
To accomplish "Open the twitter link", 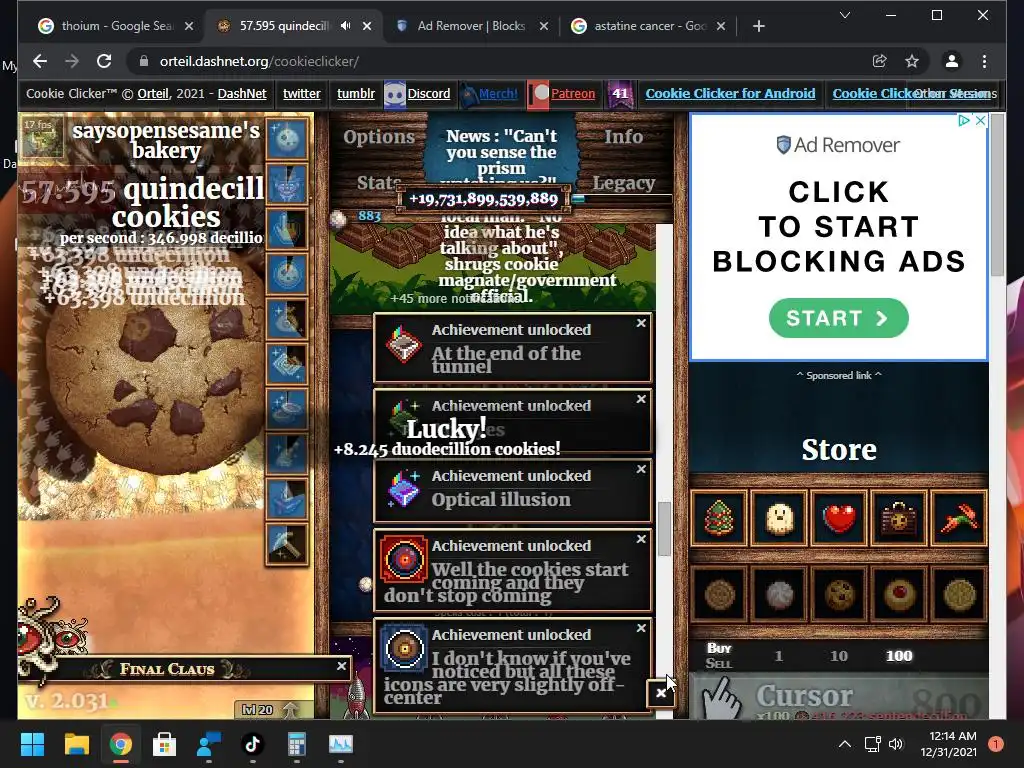I will click(302, 93).
